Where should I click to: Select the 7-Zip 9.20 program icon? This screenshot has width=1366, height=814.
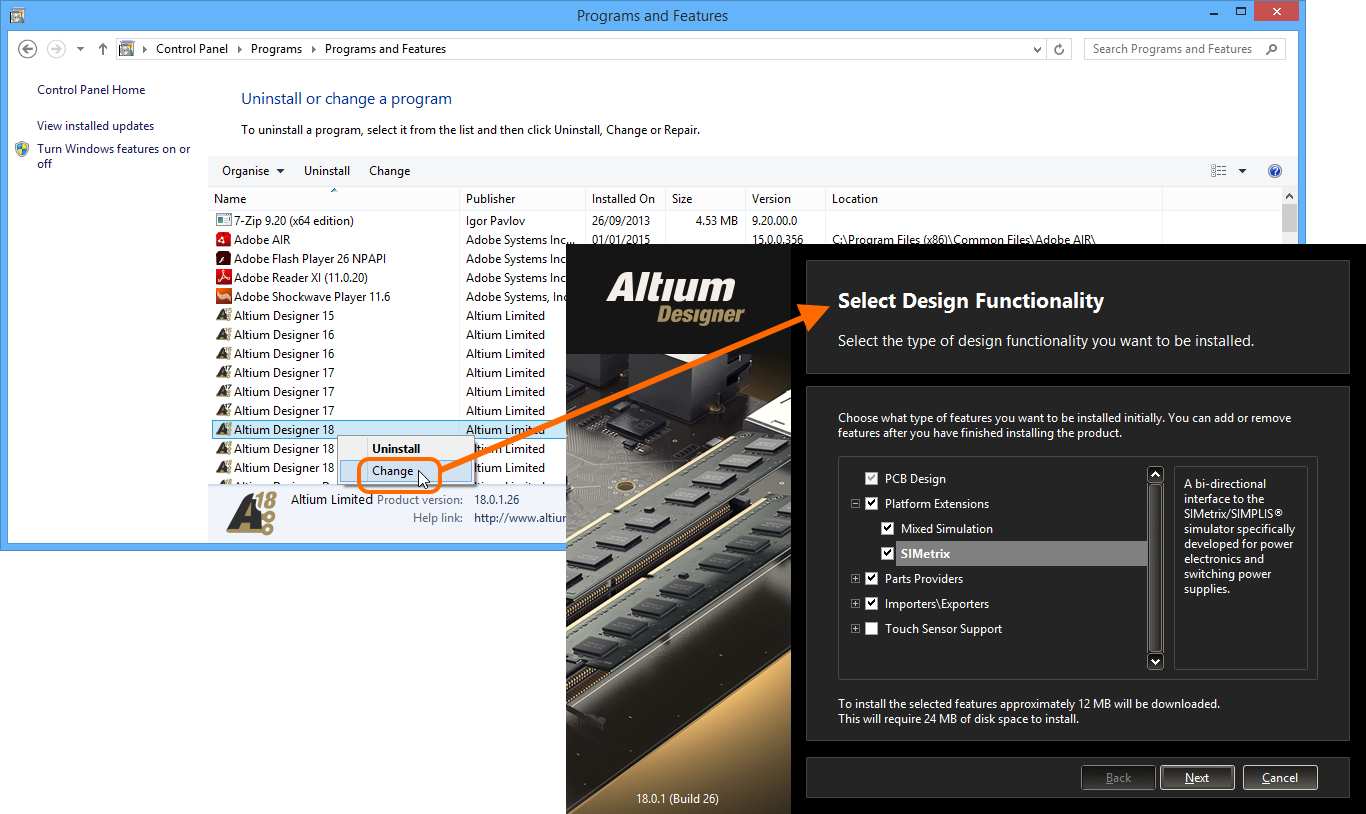pyautogui.click(x=224, y=220)
